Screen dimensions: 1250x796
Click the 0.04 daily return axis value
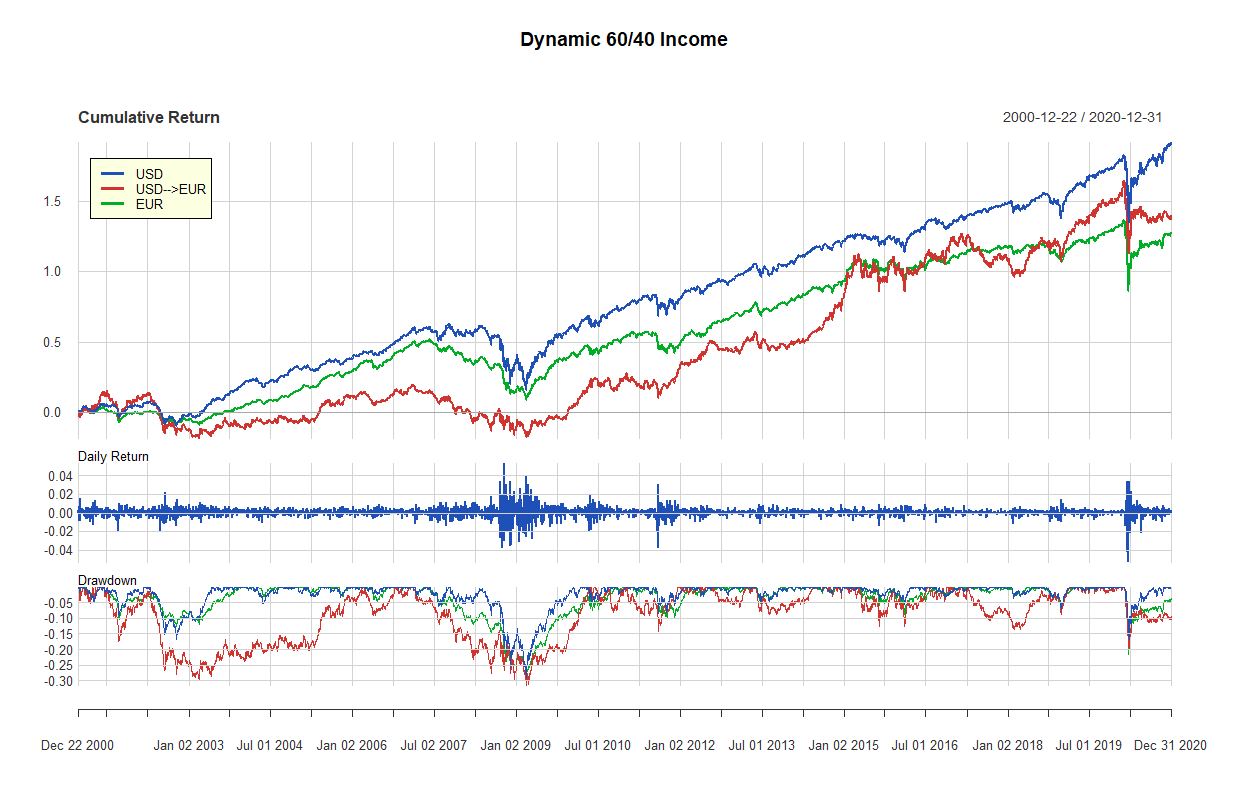click(x=60, y=476)
